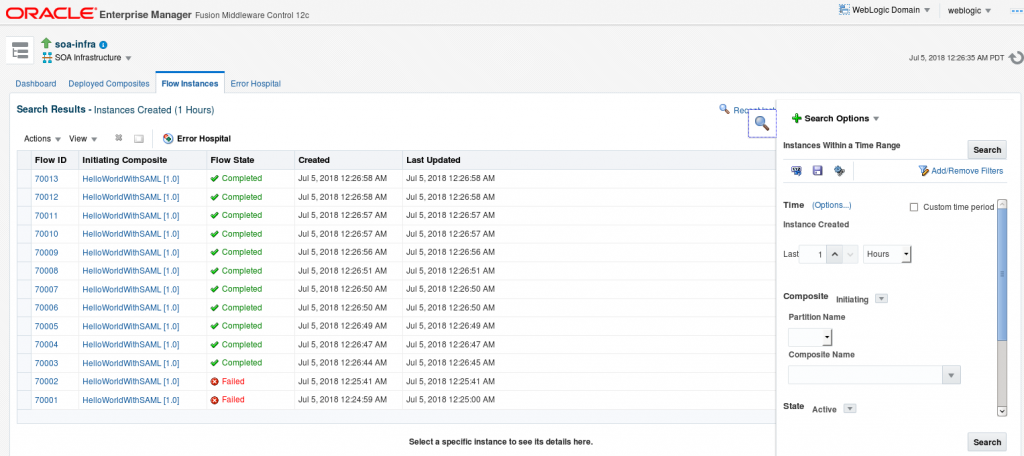Screen dimensions: 1024x456
Task: Click the soa-infra target title
Action: click(x=75, y=44)
